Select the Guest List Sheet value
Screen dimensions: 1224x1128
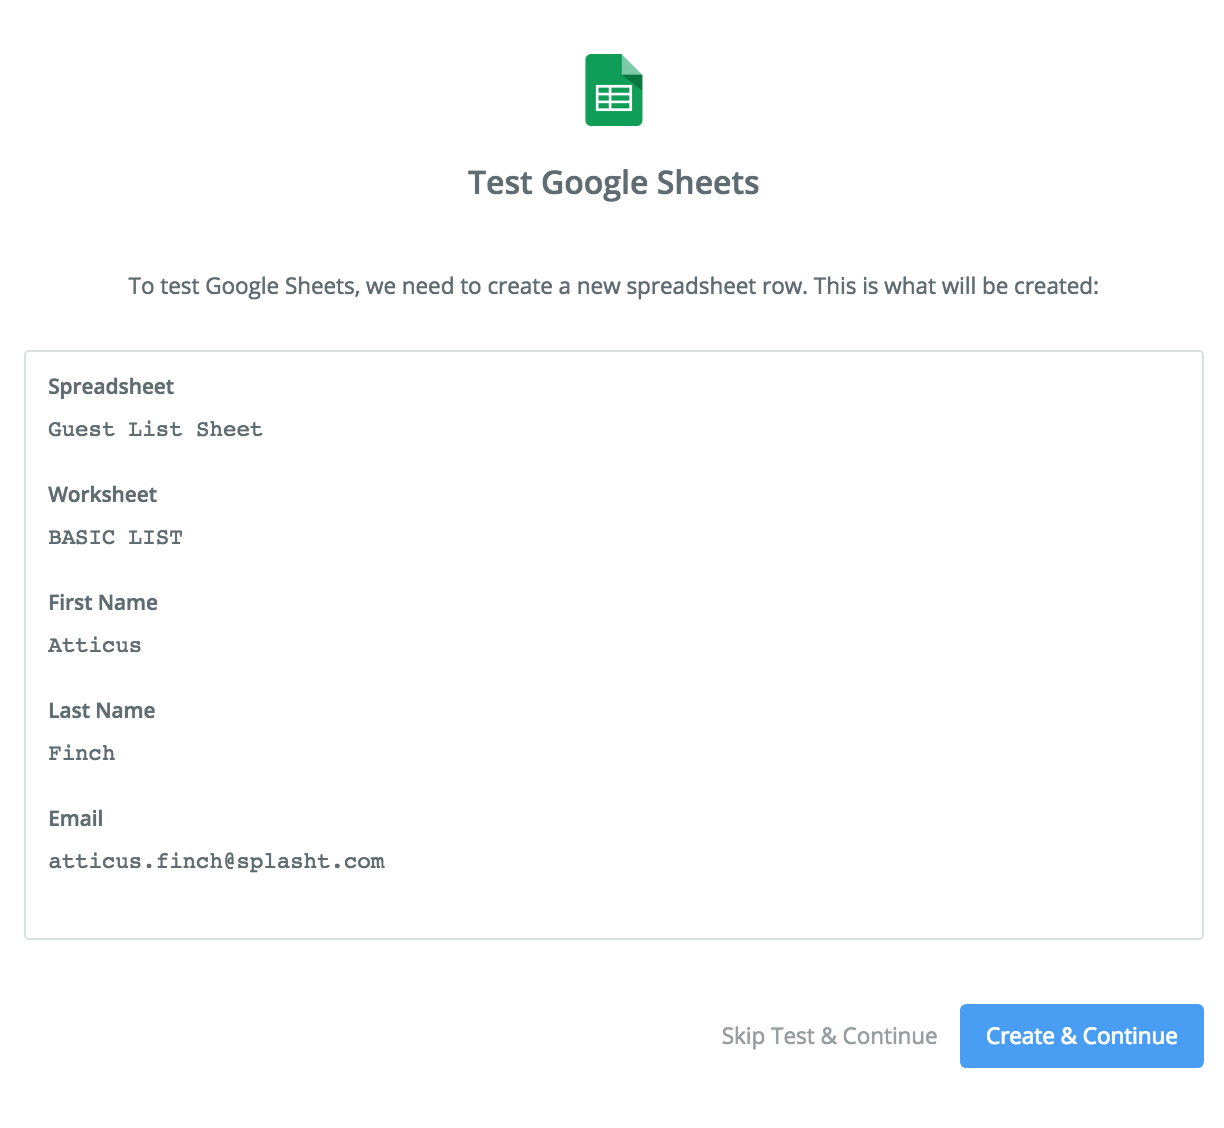point(155,429)
